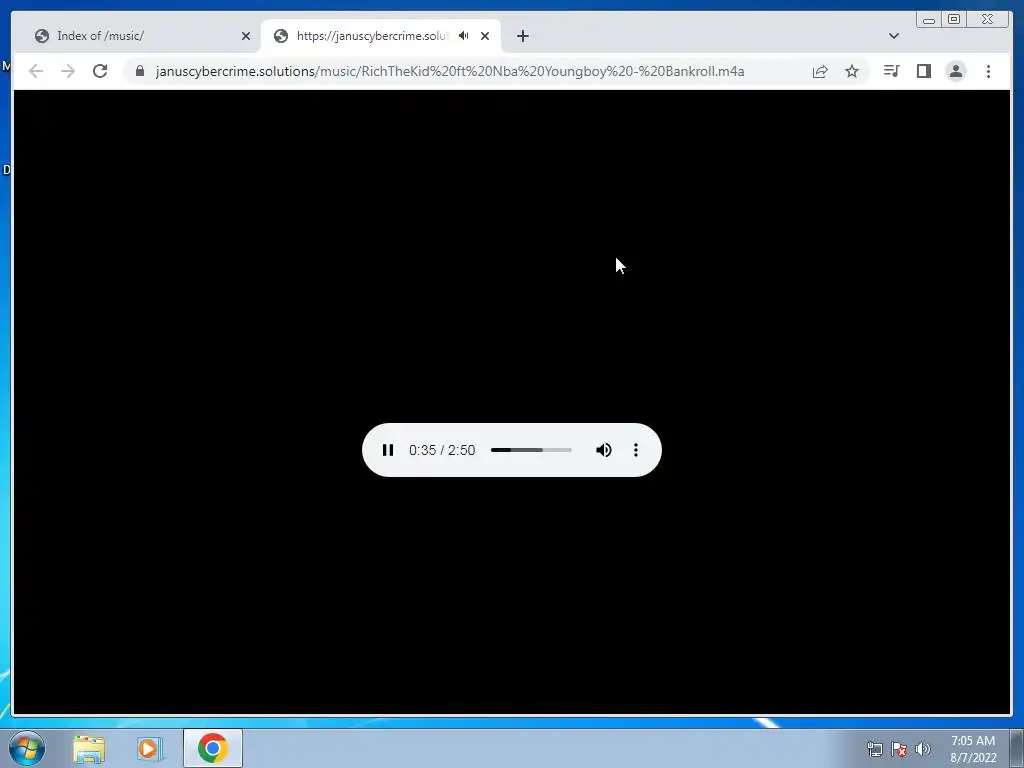
Task: Launch Windows Media Player from taskbar
Action: [149, 748]
